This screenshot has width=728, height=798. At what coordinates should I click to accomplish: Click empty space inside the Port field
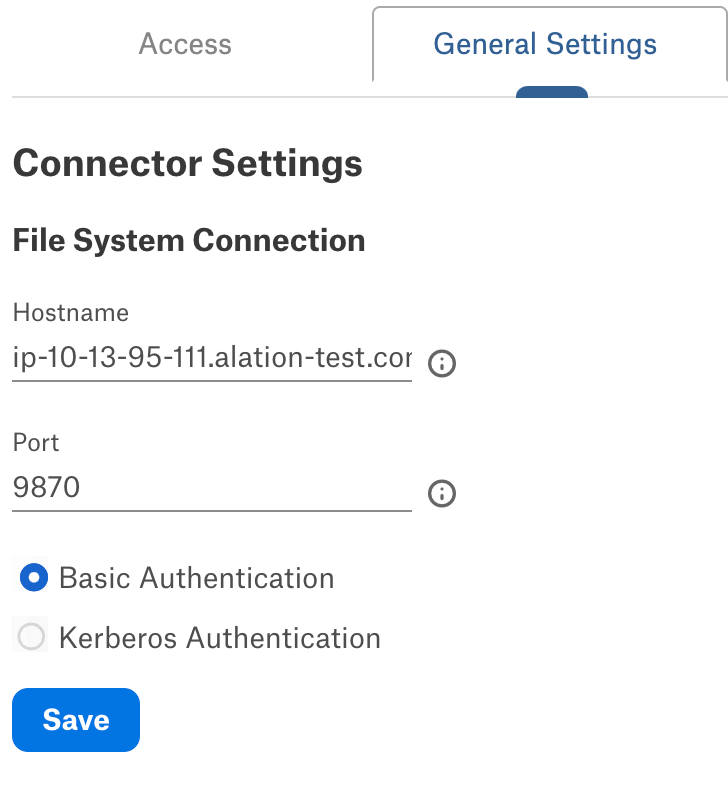click(x=244, y=487)
